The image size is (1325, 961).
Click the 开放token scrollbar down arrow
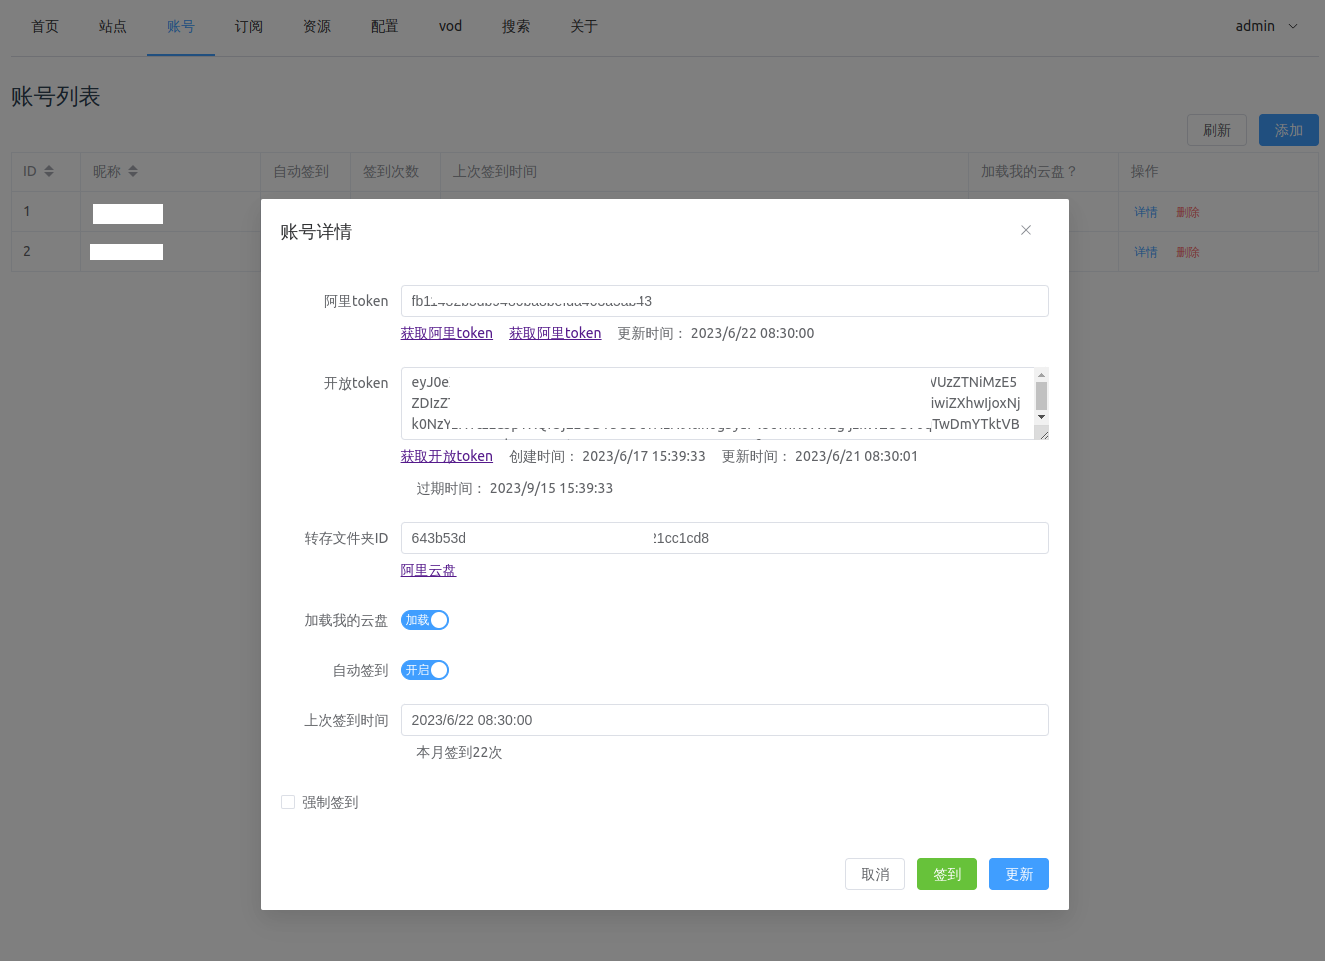click(x=1041, y=417)
